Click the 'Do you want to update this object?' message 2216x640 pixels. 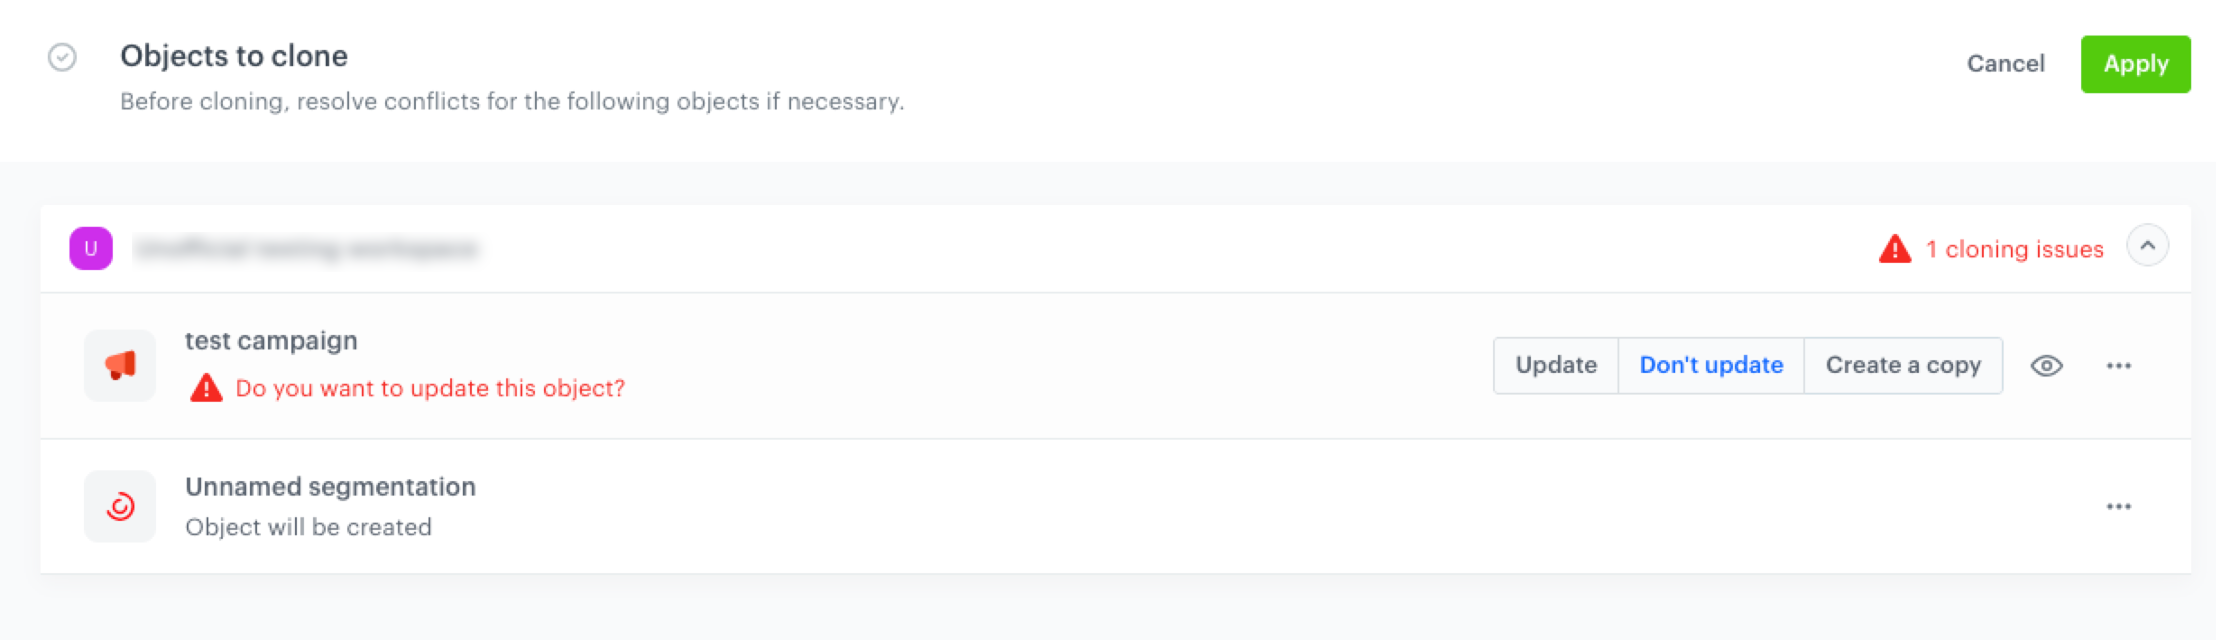[x=430, y=388]
